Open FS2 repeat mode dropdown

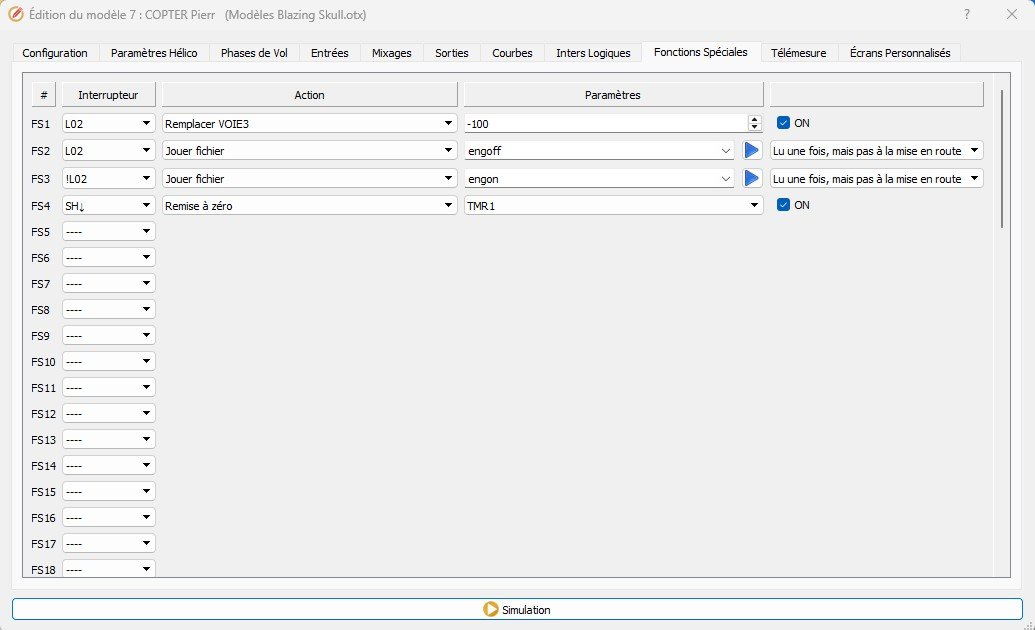coord(876,151)
